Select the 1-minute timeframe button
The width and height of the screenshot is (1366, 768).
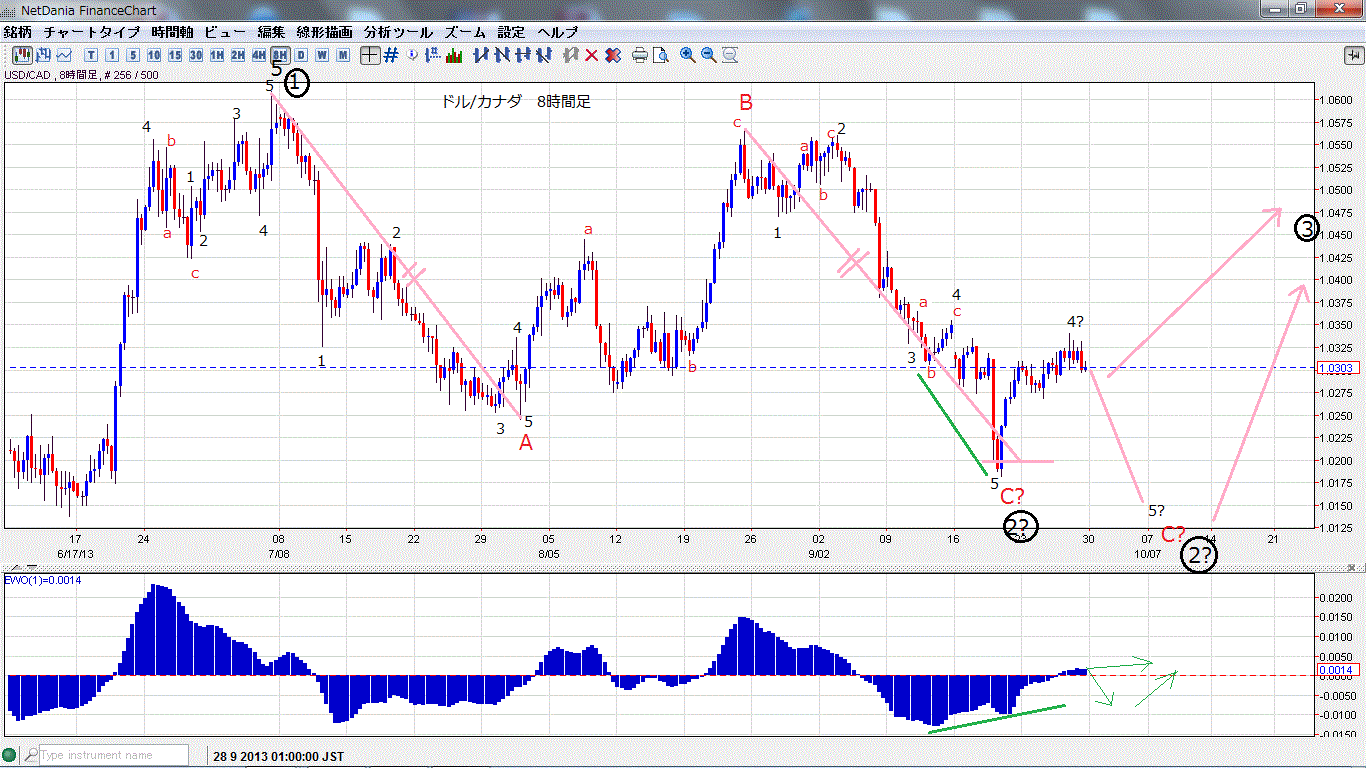click(x=112, y=55)
